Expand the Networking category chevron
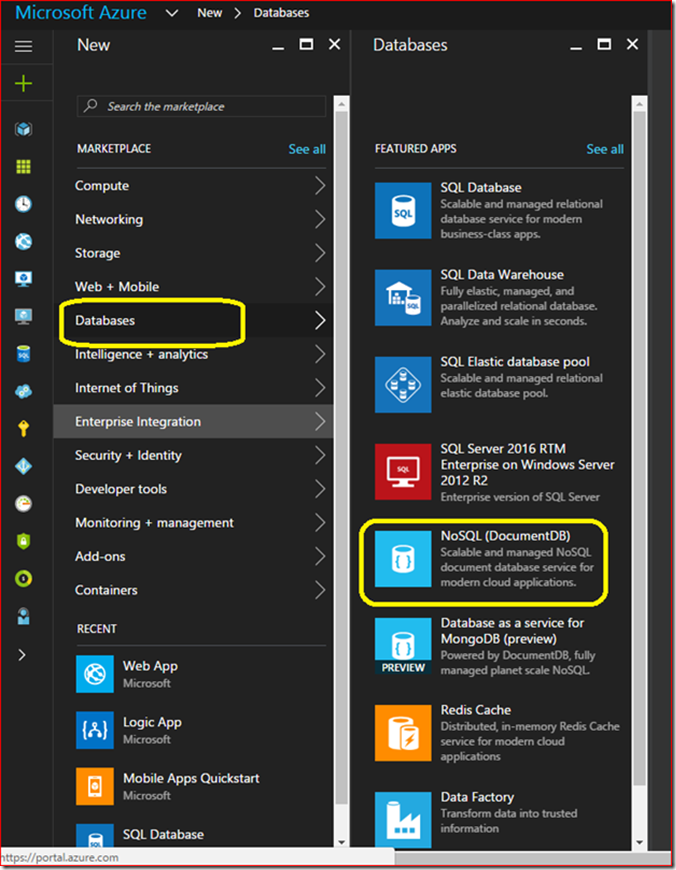 [320, 219]
